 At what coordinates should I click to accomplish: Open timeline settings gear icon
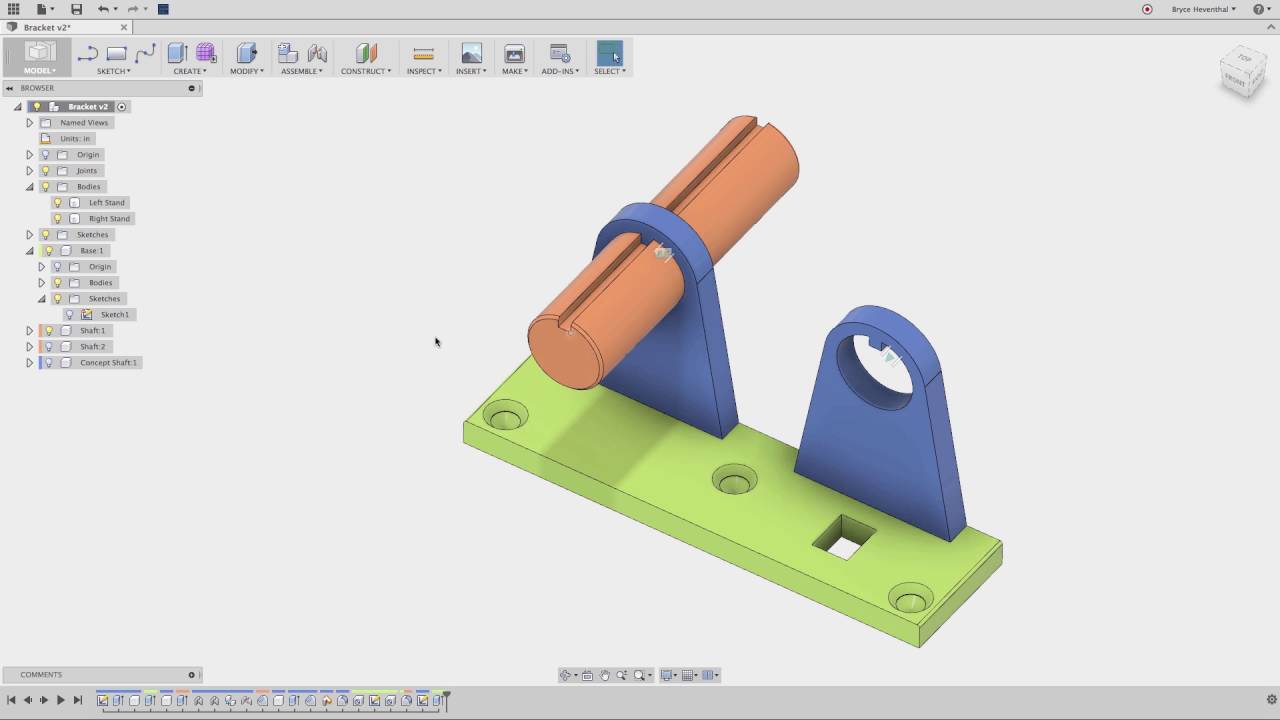pyautogui.click(x=1272, y=700)
